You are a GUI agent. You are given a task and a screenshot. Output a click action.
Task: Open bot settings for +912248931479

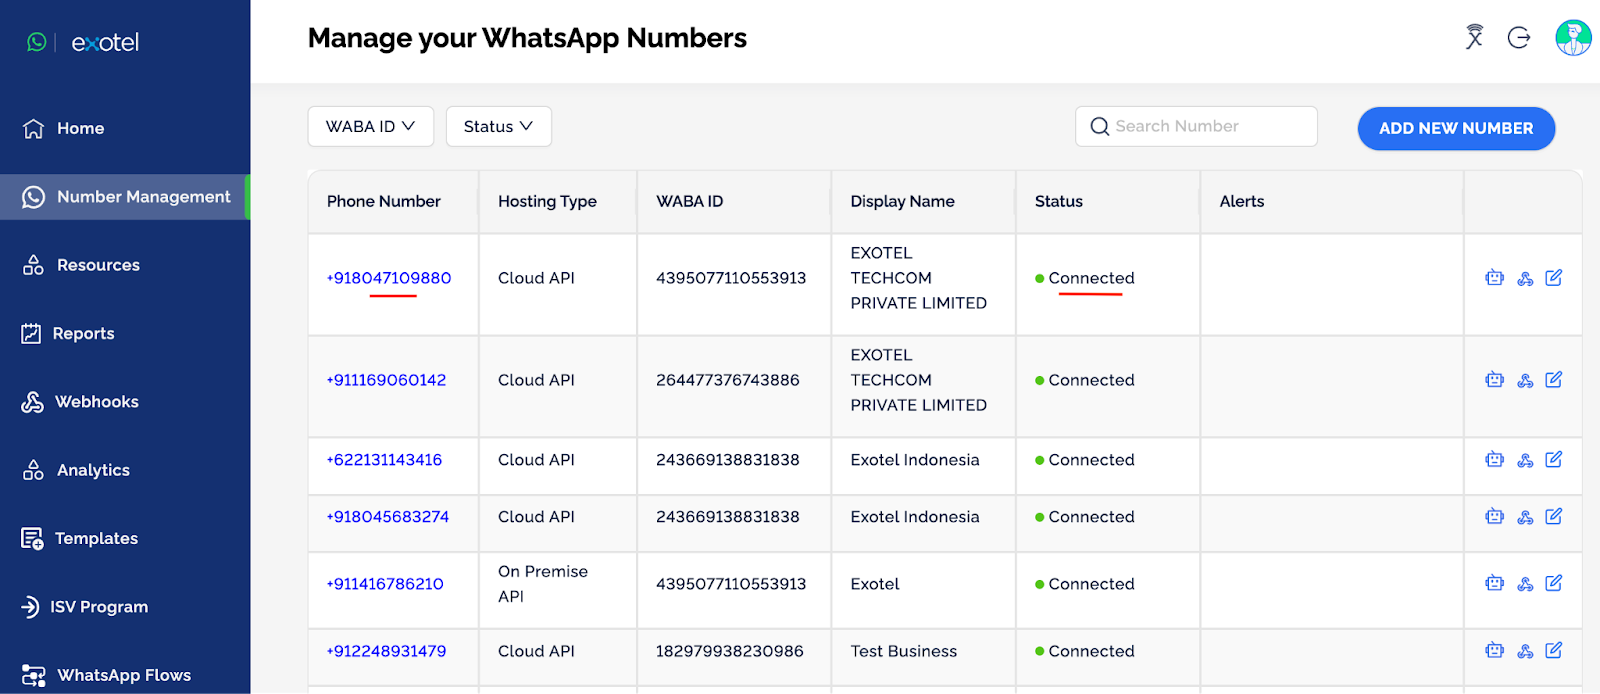1495,651
